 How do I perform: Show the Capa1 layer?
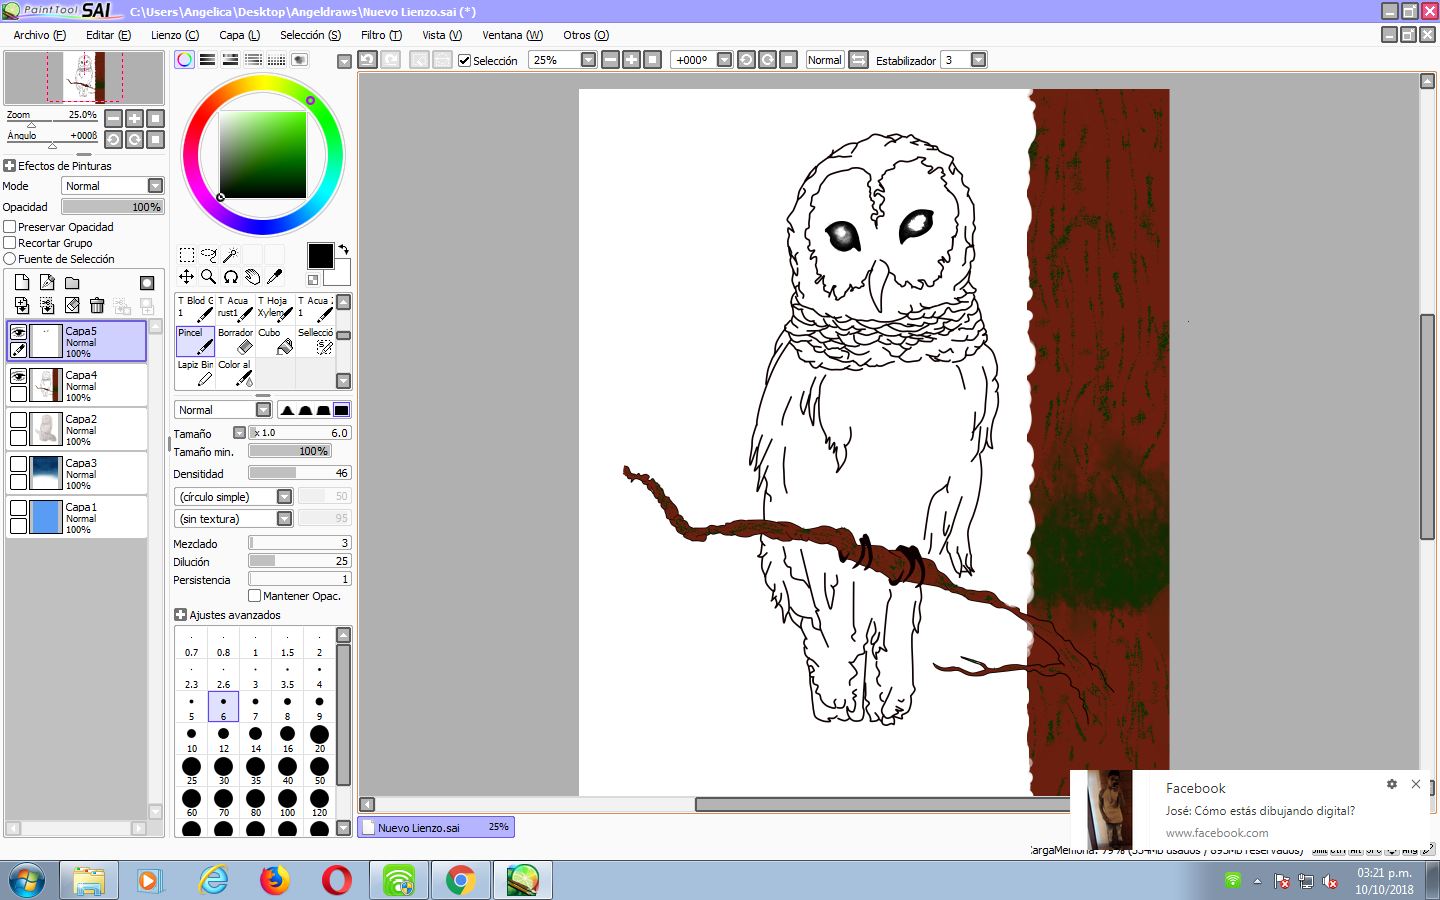point(18,508)
